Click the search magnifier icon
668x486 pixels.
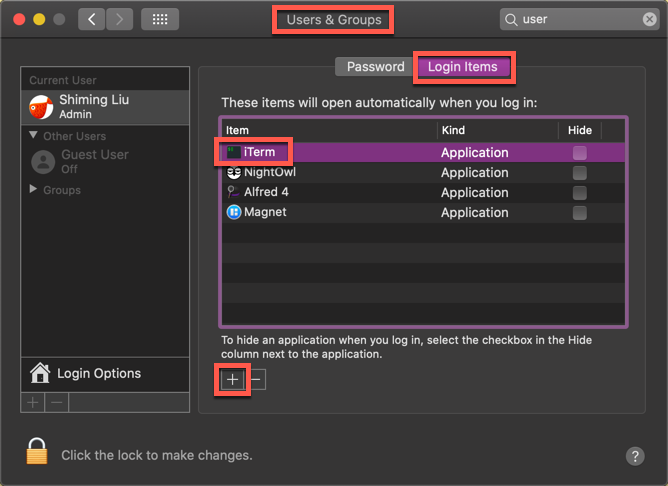tap(511, 20)
